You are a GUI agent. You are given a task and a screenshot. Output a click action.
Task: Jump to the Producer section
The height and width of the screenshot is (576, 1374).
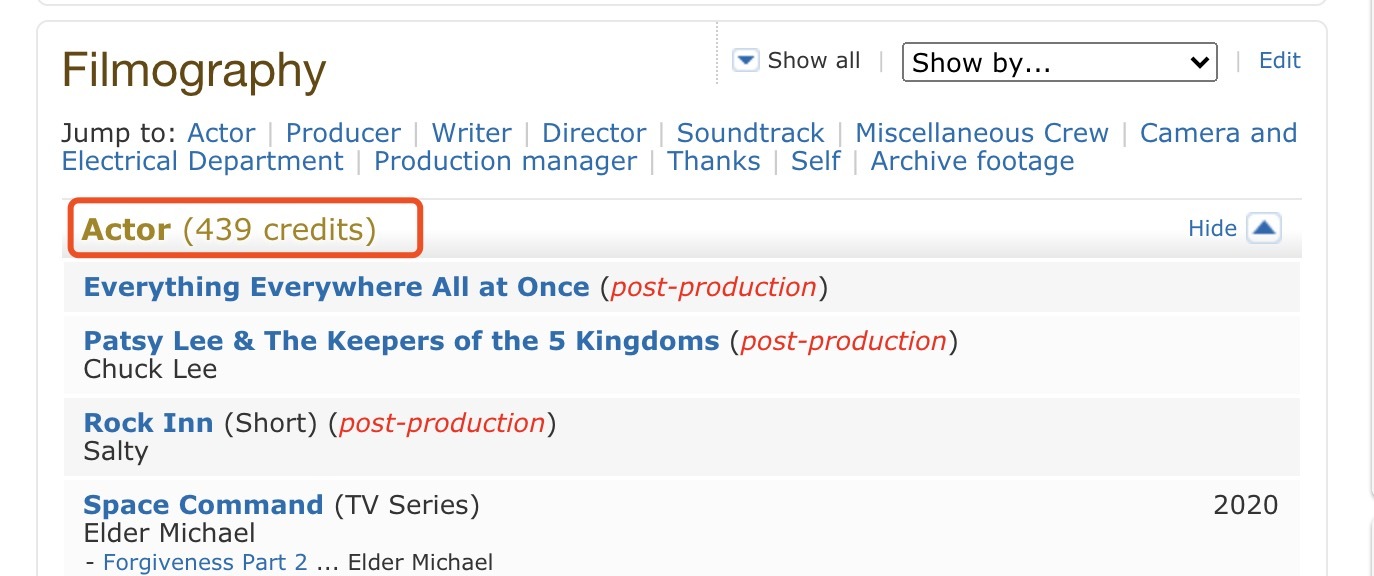click(343, 133)
